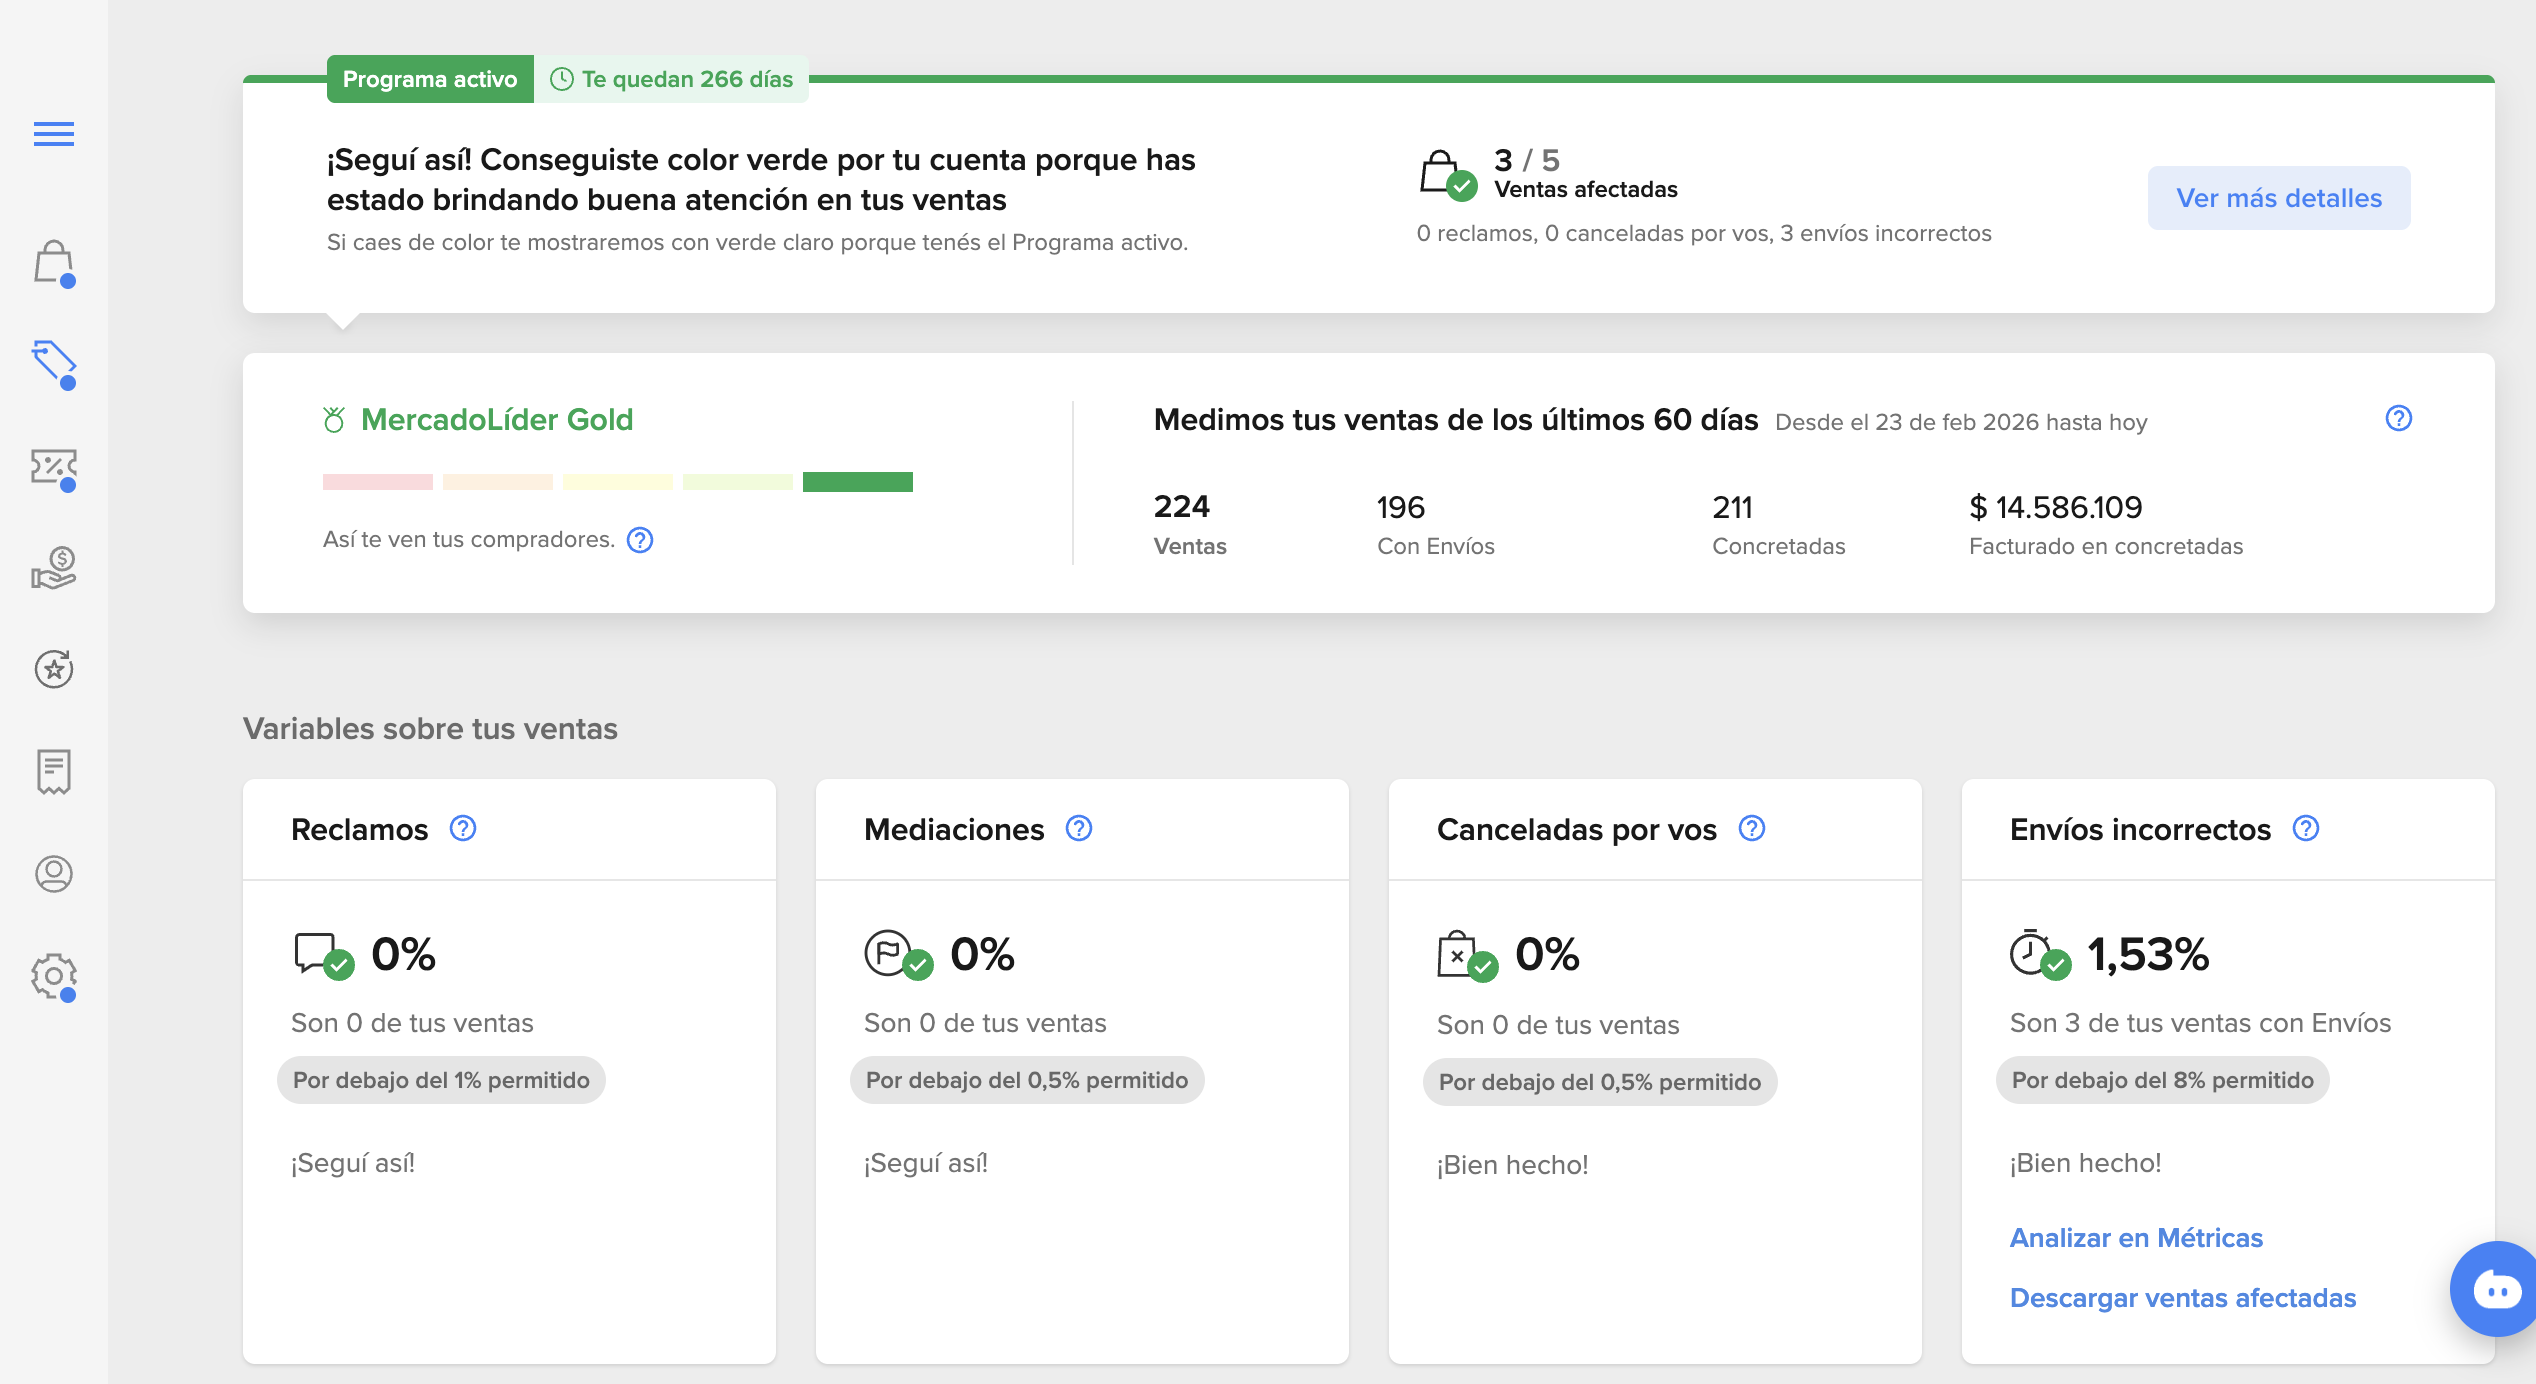Image resolution: width=2536 pixels, height=1384 pixels.
Task: Open the chat assistant bubble at bottom right
Action: click(x=2495, y=1288)
